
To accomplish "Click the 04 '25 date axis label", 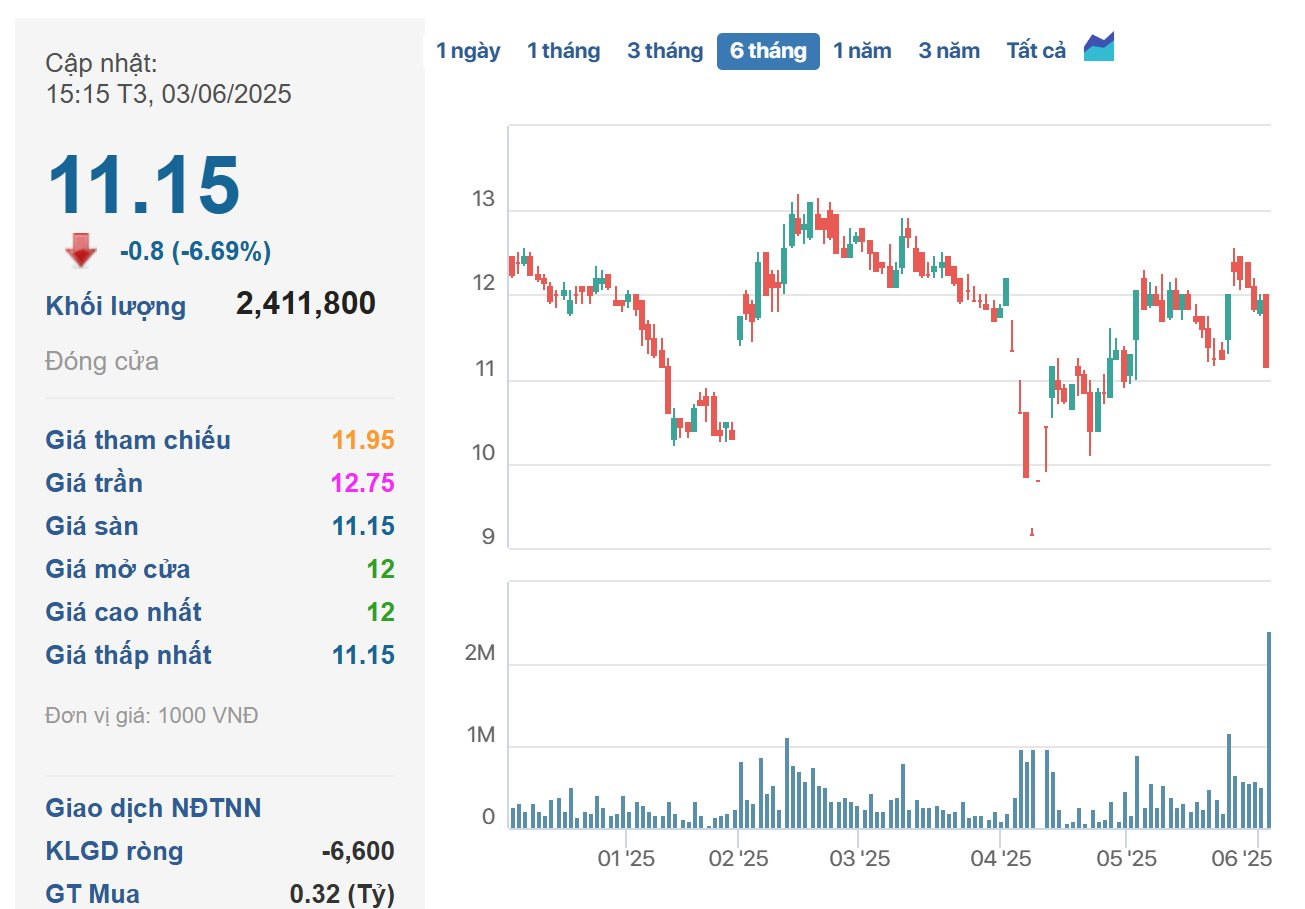I will coord(1001,859).
